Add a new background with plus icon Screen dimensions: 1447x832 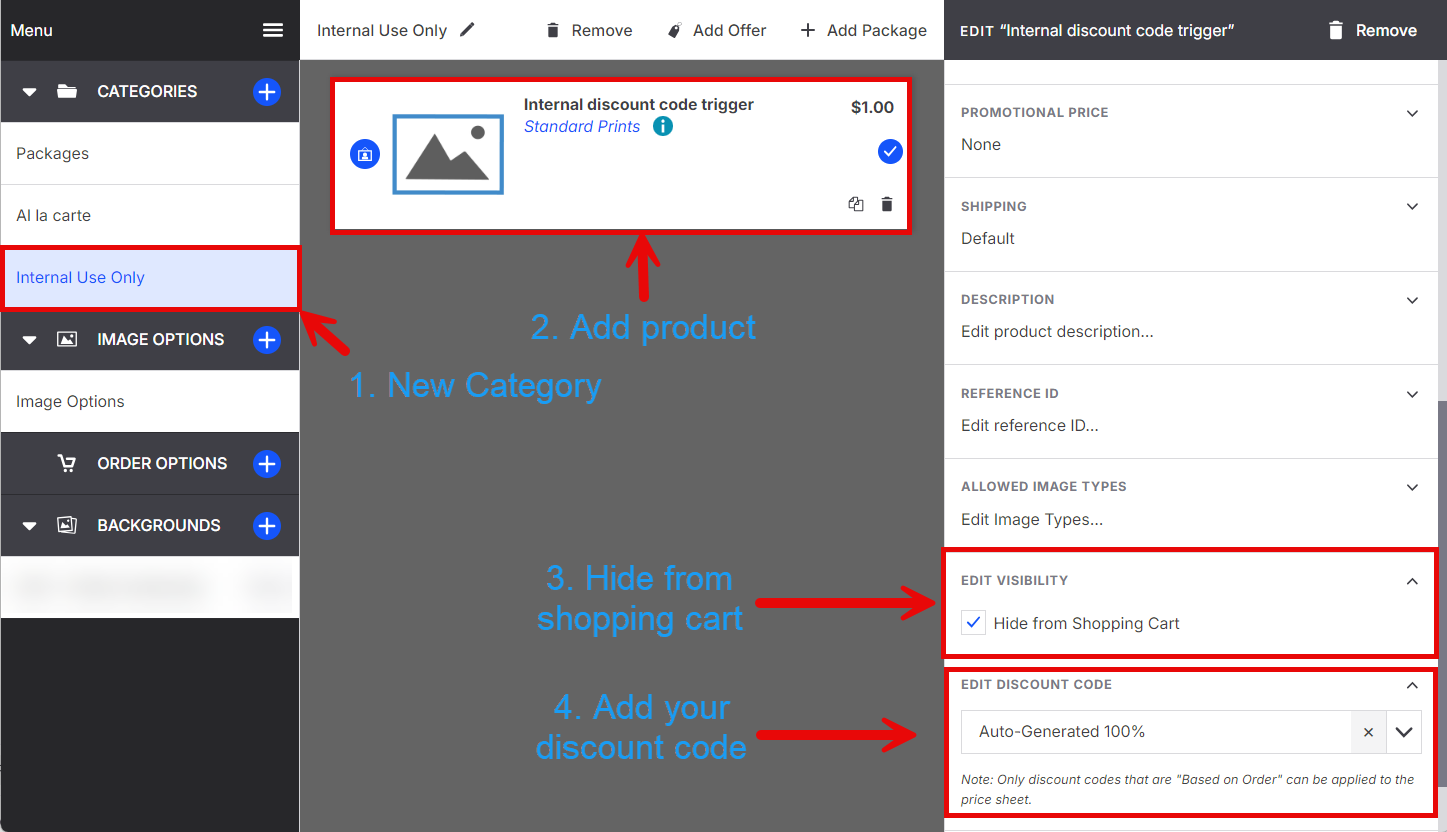266,526
